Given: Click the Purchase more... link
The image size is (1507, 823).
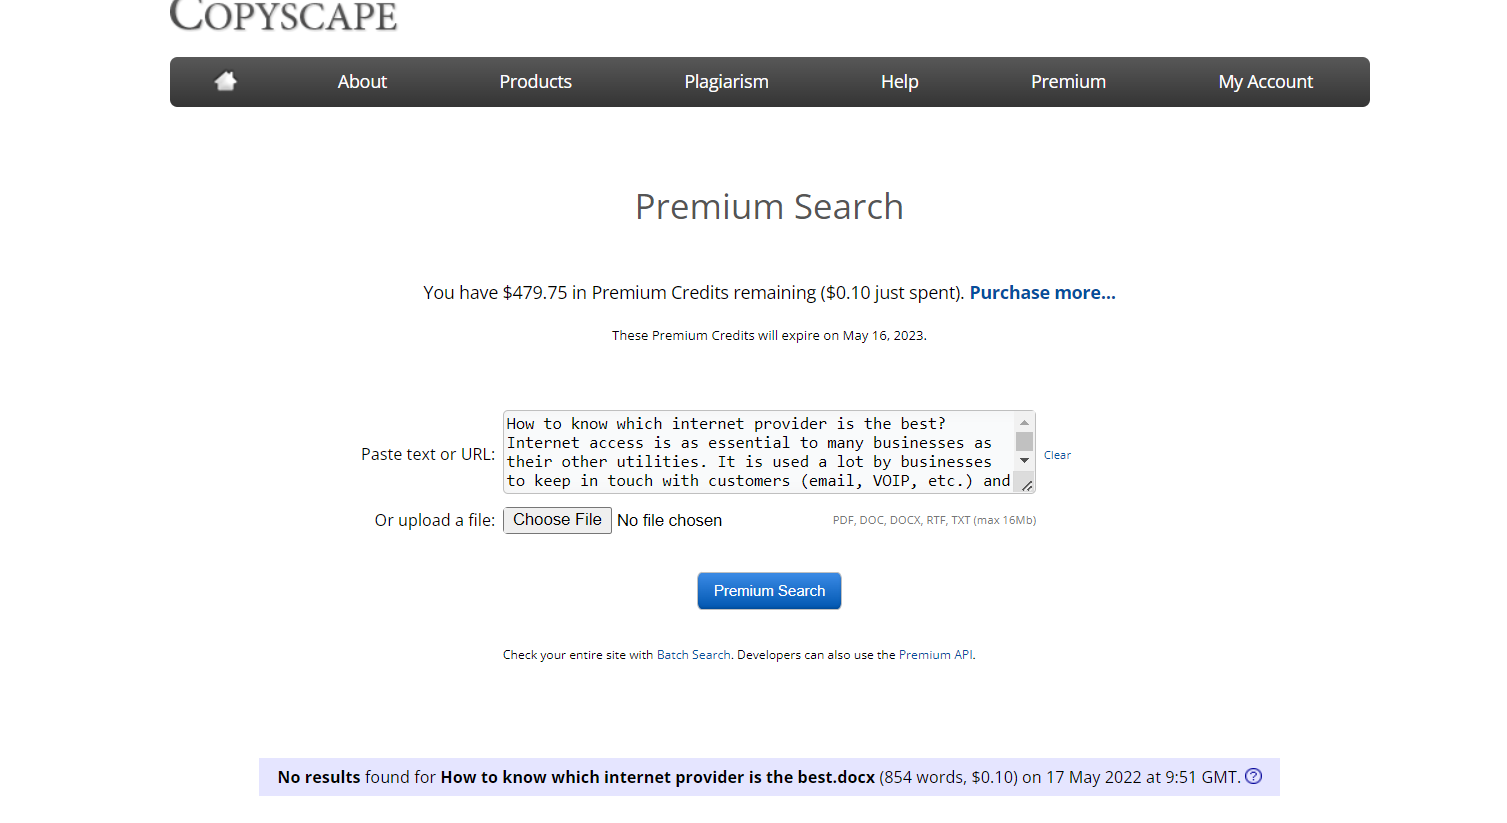Looking at the screenshot, I should click(x=1042, y=293).
